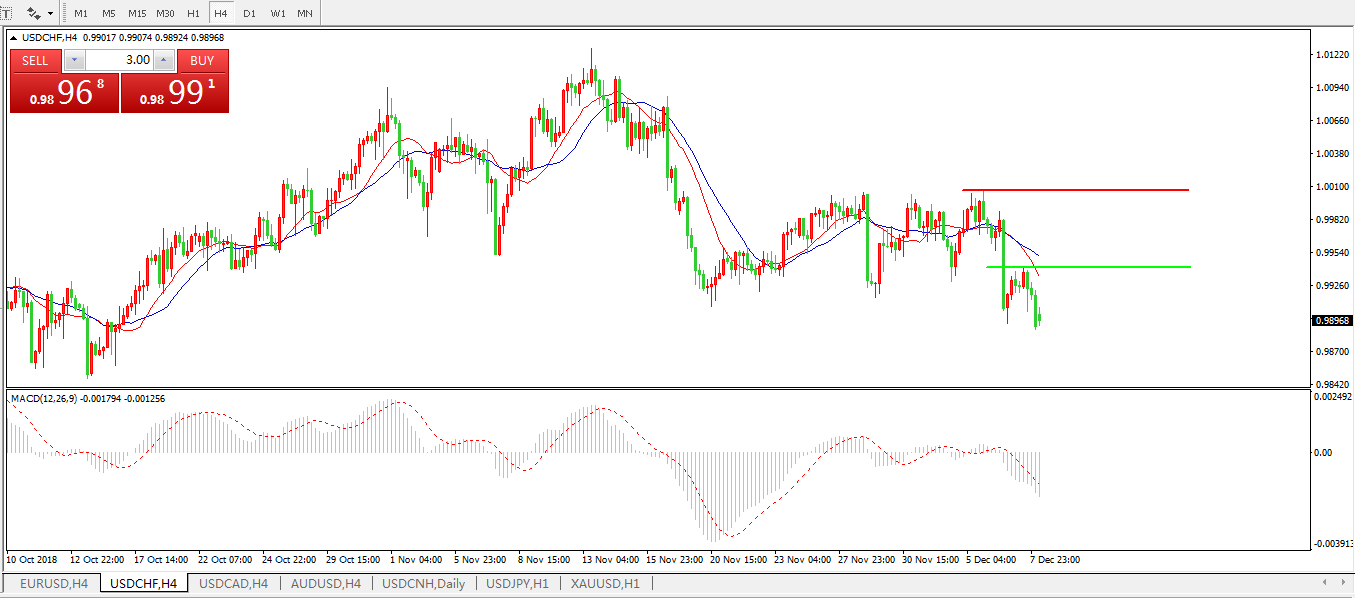
Task: Open the EURUSD,H4 chart tab
Action: [x=54, y=583]
